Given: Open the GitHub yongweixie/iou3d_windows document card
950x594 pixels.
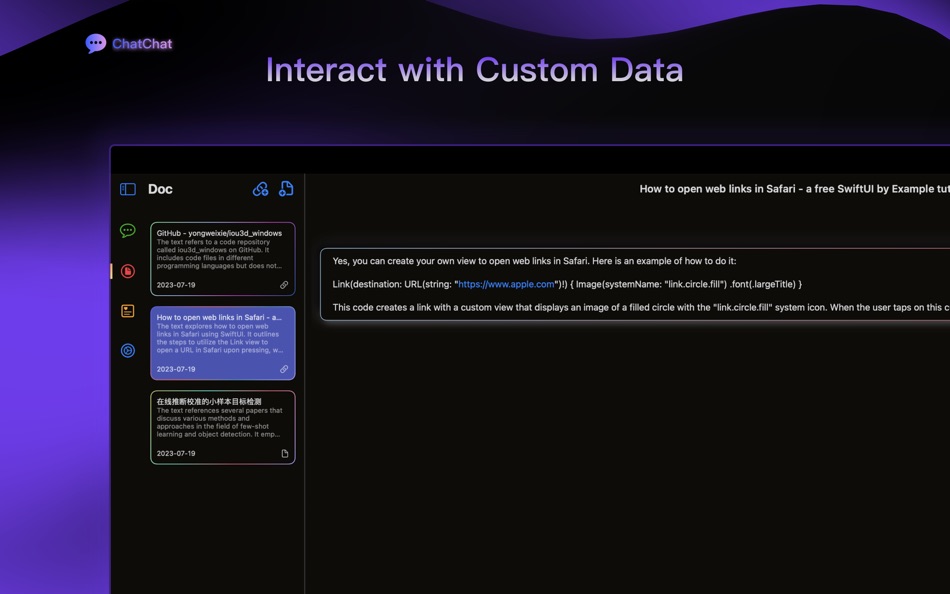Looking at the screenshot, I should click(223, 259).
